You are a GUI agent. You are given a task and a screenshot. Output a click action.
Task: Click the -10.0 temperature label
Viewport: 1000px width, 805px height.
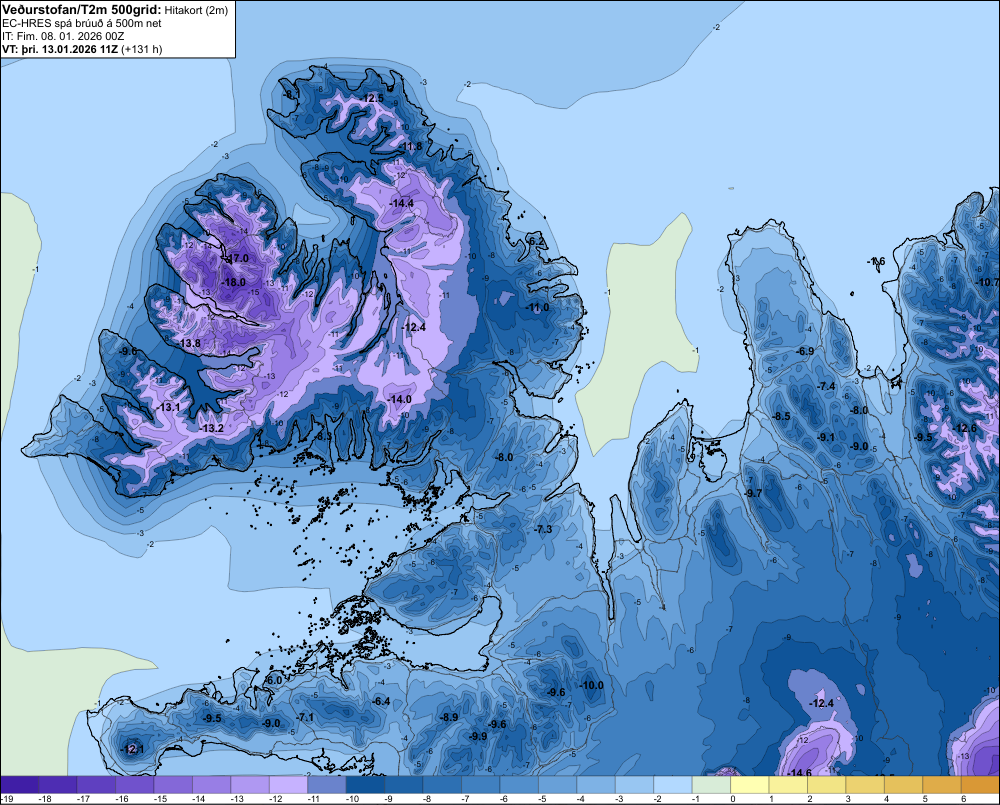point(591,685)
